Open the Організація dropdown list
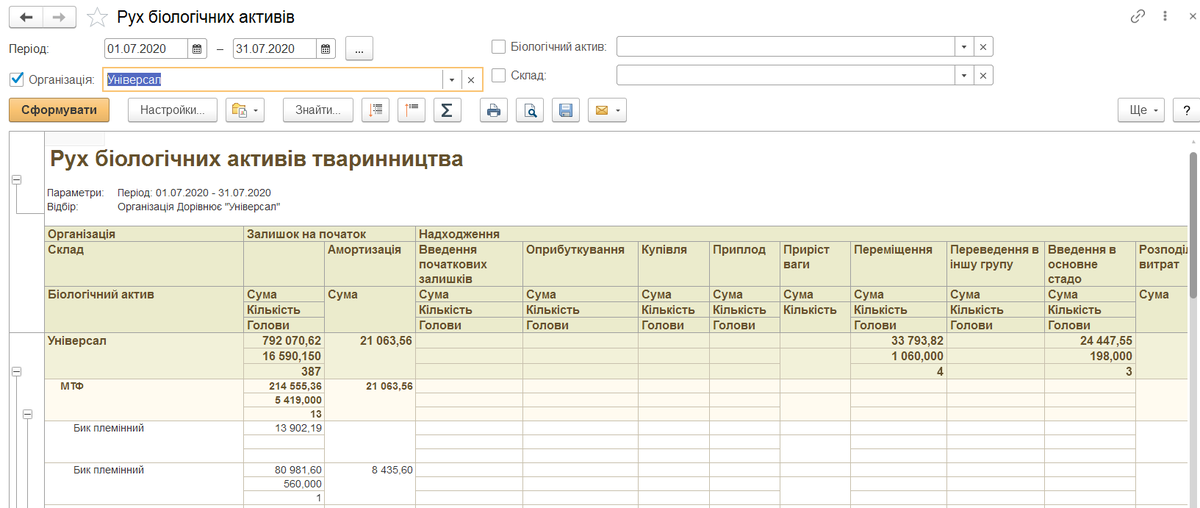Image resolution: width=1200 pixels, height=508 pixels. tap(452, 79)
